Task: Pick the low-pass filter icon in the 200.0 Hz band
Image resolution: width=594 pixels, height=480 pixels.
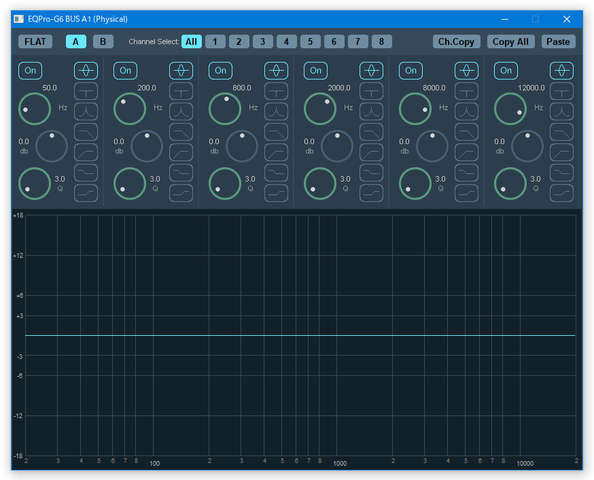Action: 181,132
